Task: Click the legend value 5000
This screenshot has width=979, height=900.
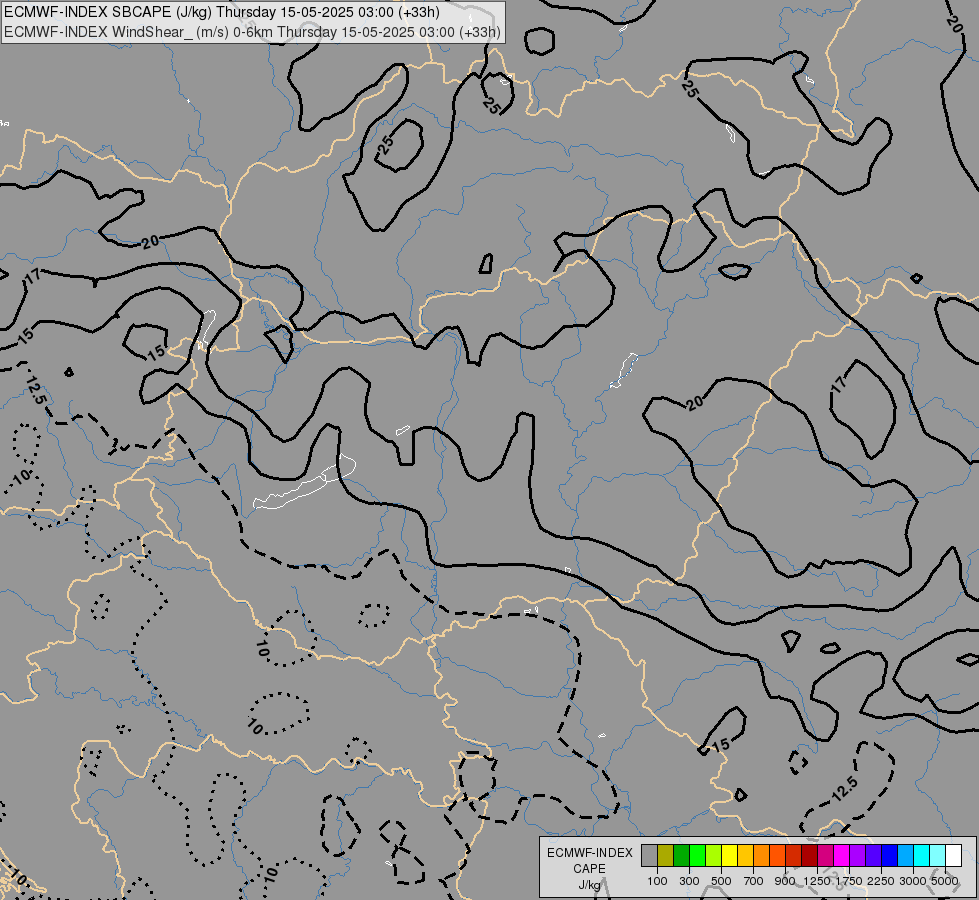Action: [x=945, y=881]
